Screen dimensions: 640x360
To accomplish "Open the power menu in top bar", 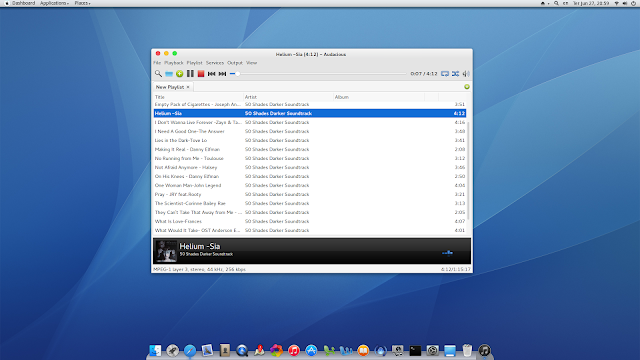I will (633, 3).
